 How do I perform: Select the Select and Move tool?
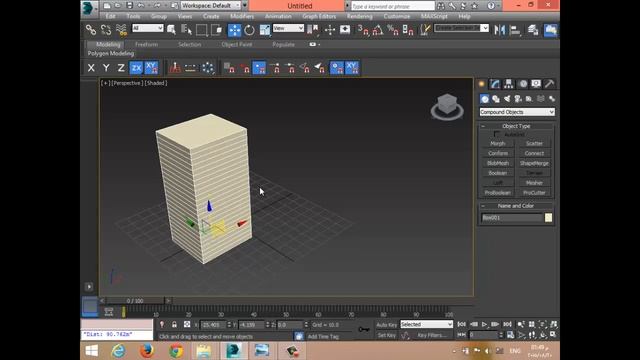point(234,30)
